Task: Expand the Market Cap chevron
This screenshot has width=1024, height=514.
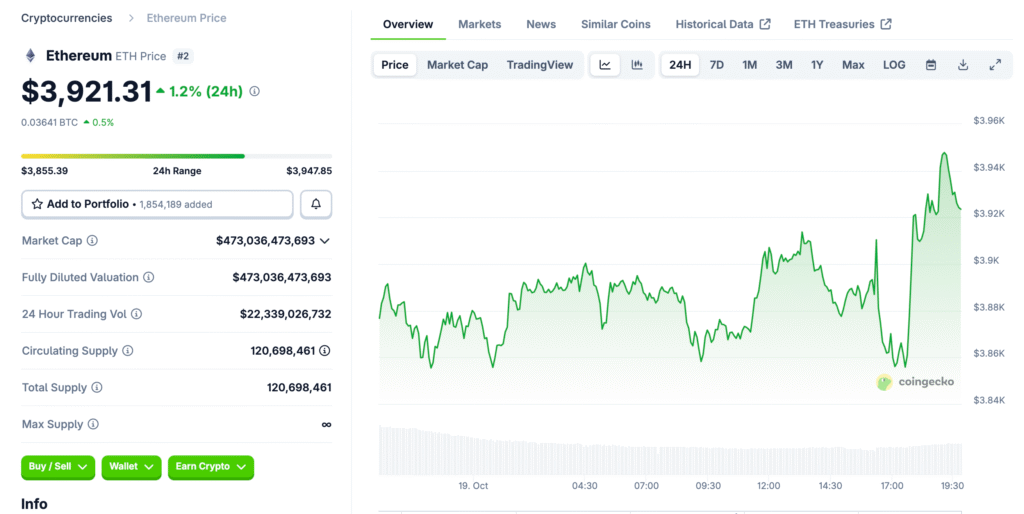Action: coord(325,241)
